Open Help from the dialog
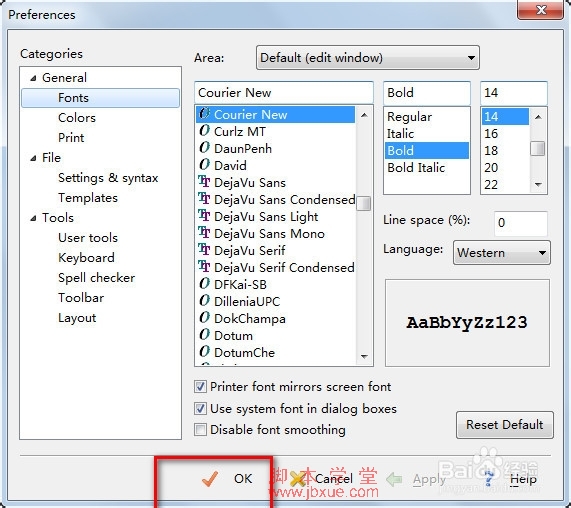 tap(511, 479)
